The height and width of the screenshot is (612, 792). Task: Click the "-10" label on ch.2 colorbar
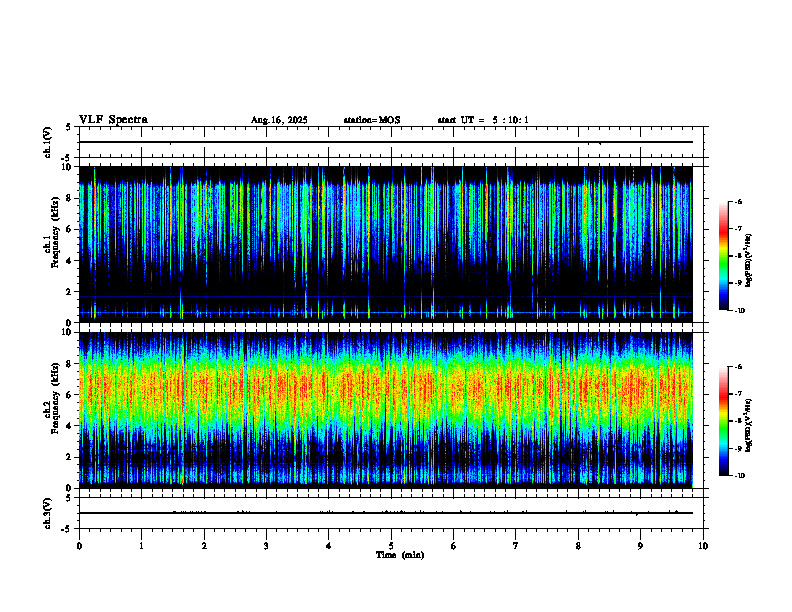click(740, 476)
